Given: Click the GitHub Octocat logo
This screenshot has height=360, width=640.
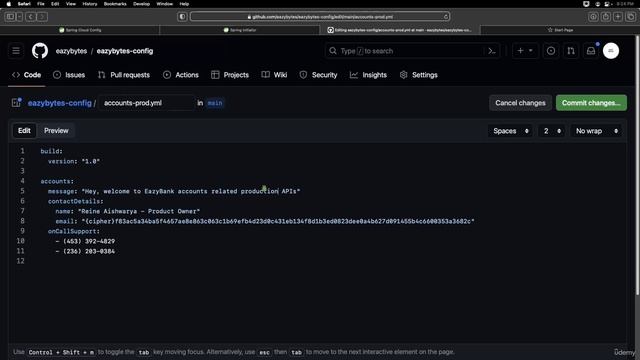Looking at the screenshot, I should pyautogui.click(x=40, y=51).
